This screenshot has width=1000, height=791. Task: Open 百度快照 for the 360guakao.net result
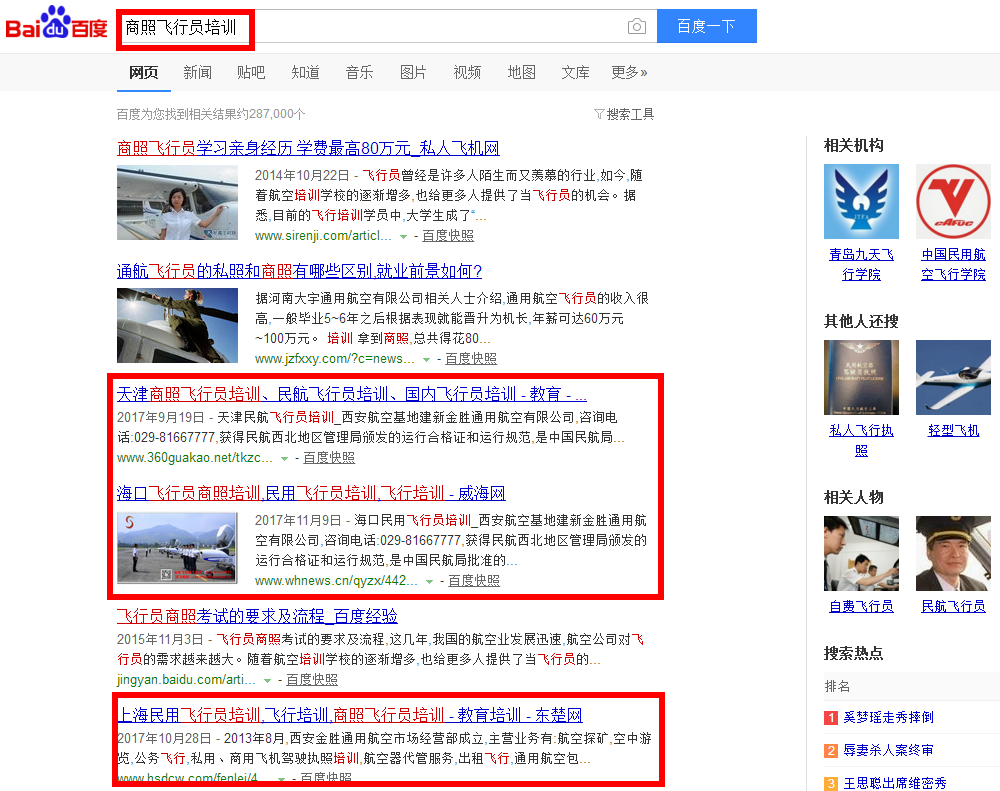pyautogui.click(x=329, y=457)
